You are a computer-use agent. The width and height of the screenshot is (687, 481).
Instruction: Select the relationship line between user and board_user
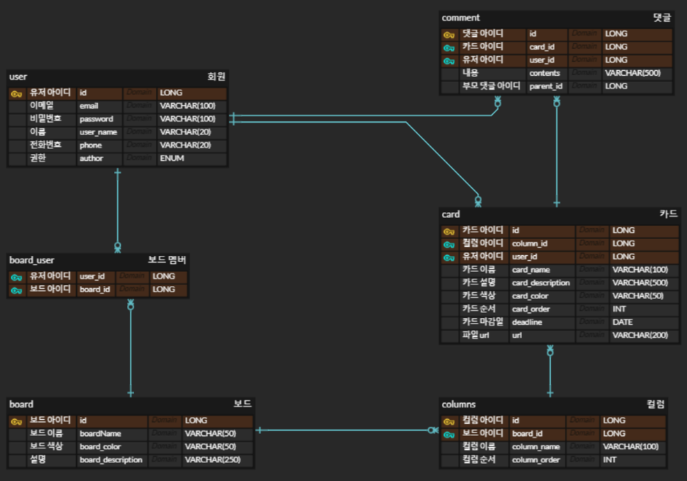(x=117, y=211)
